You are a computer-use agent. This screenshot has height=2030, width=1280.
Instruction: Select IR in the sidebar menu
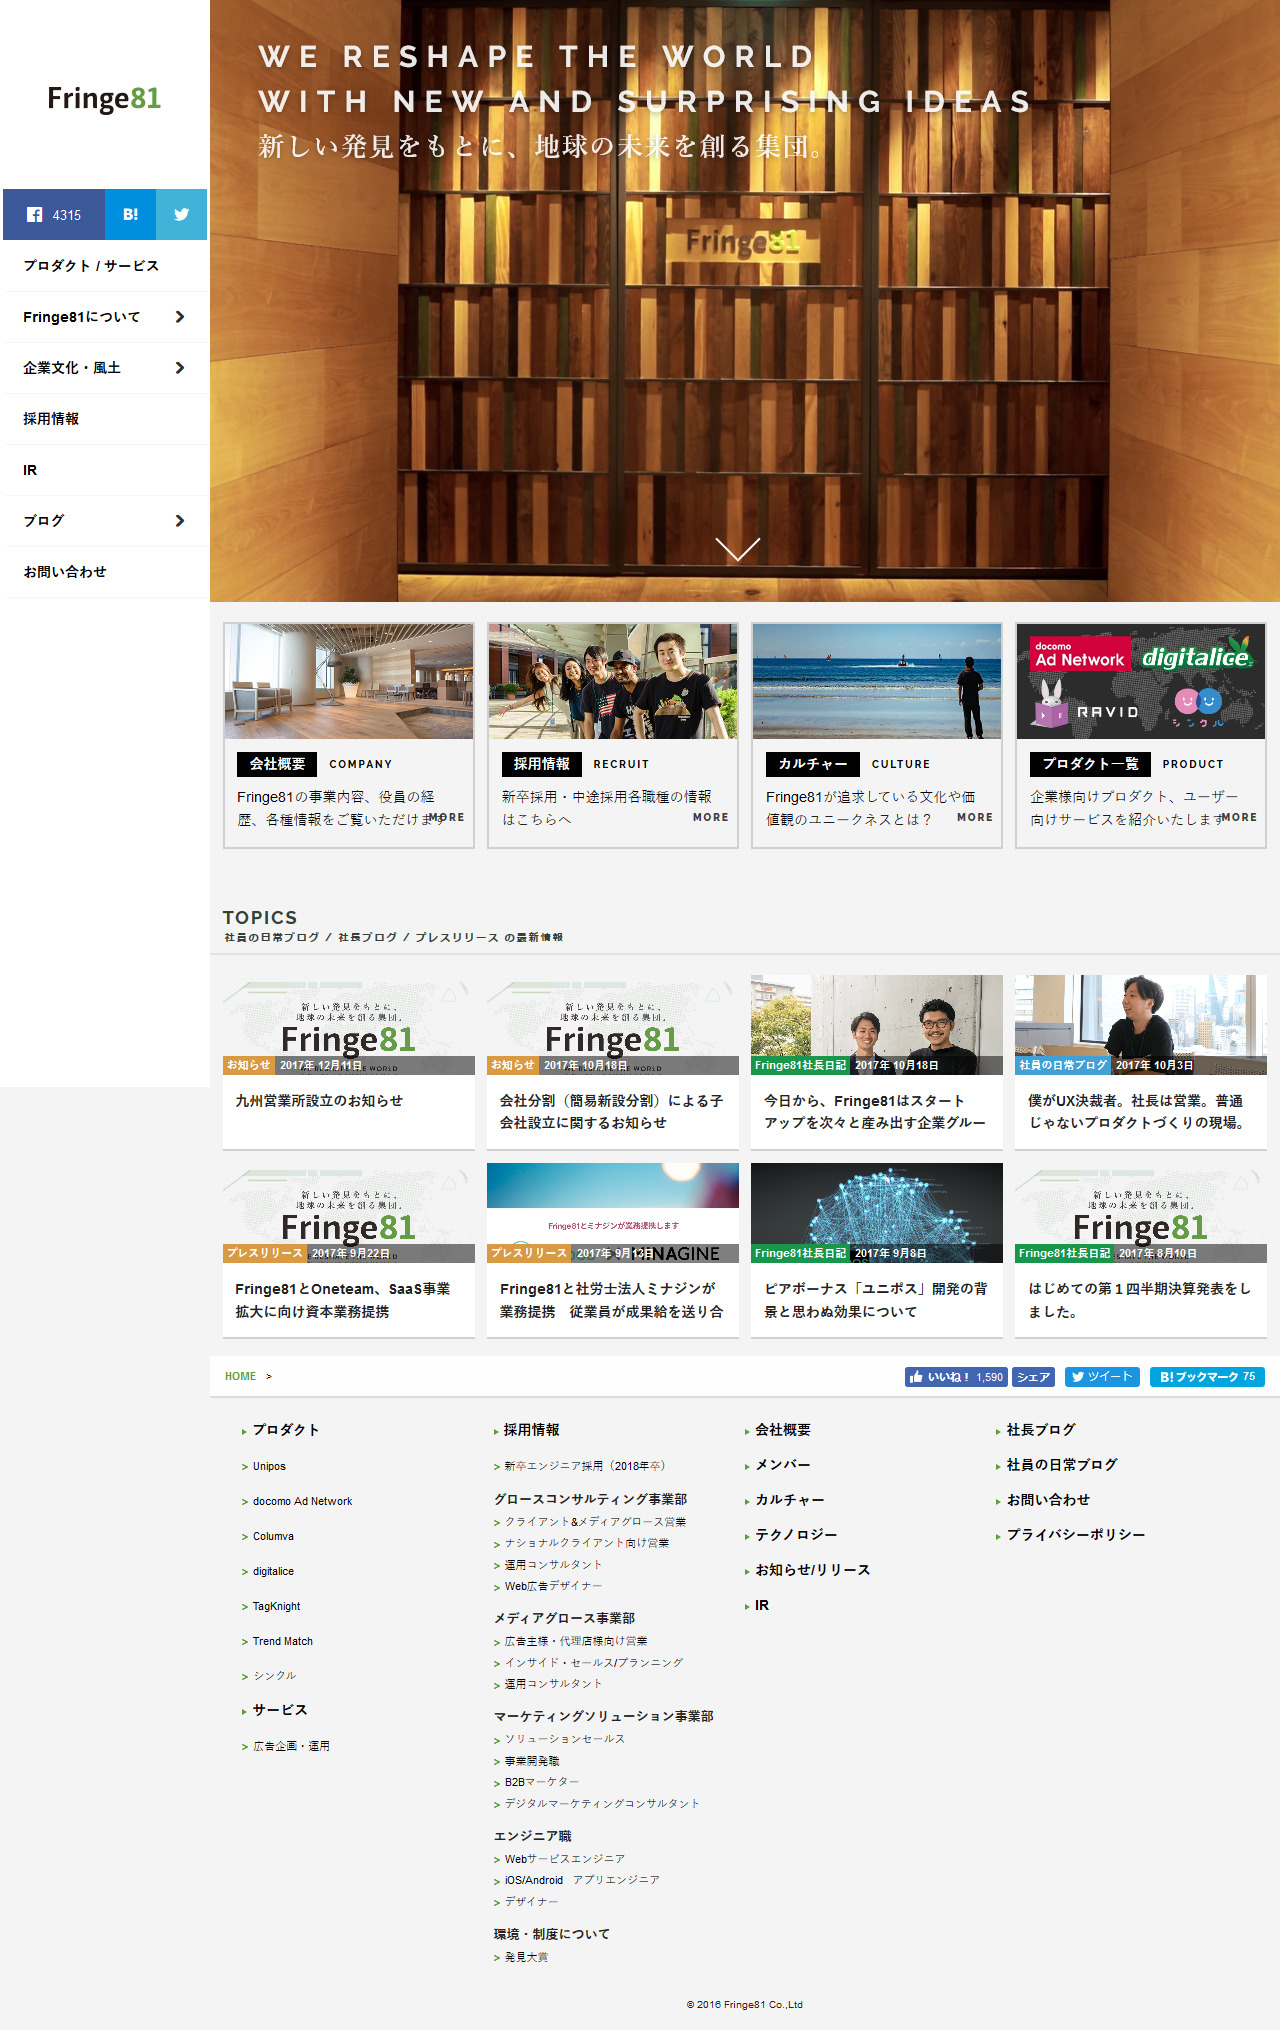point(30,470)
